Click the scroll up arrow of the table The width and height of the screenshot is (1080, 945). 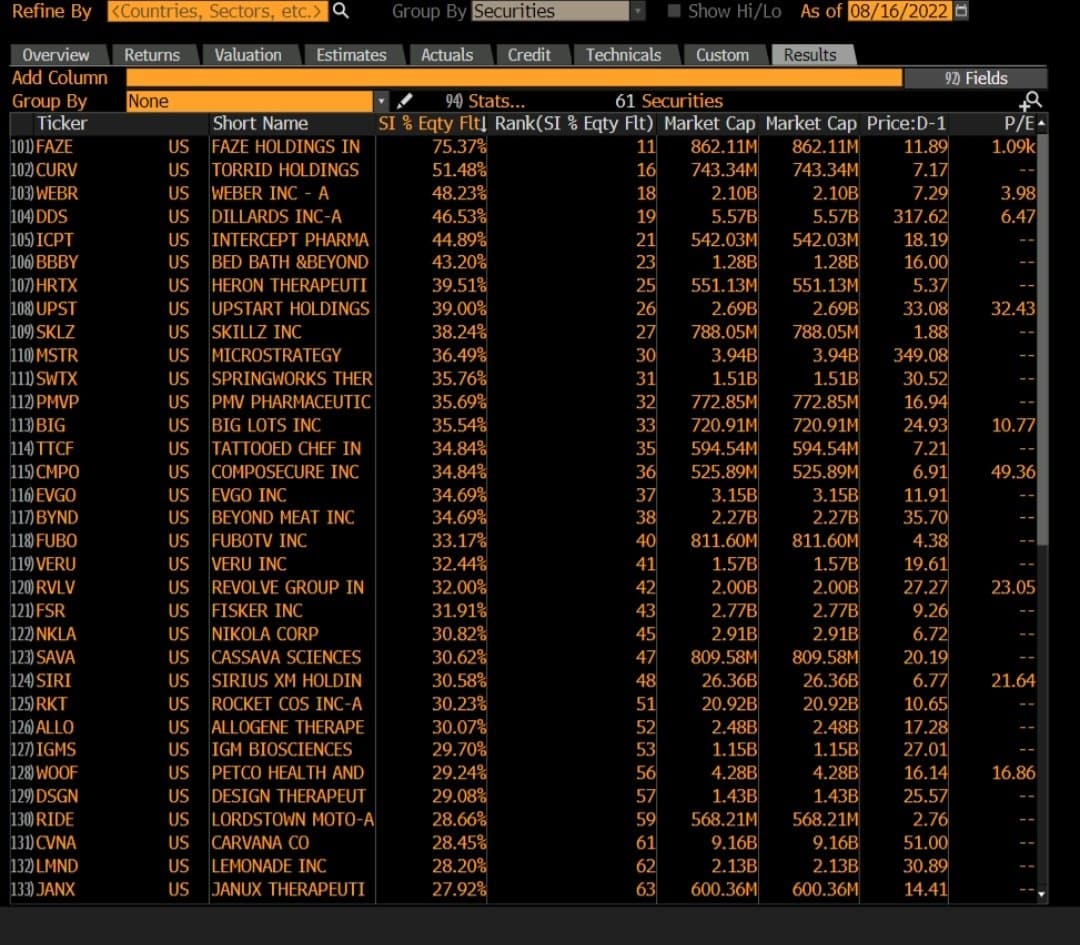1042,123
